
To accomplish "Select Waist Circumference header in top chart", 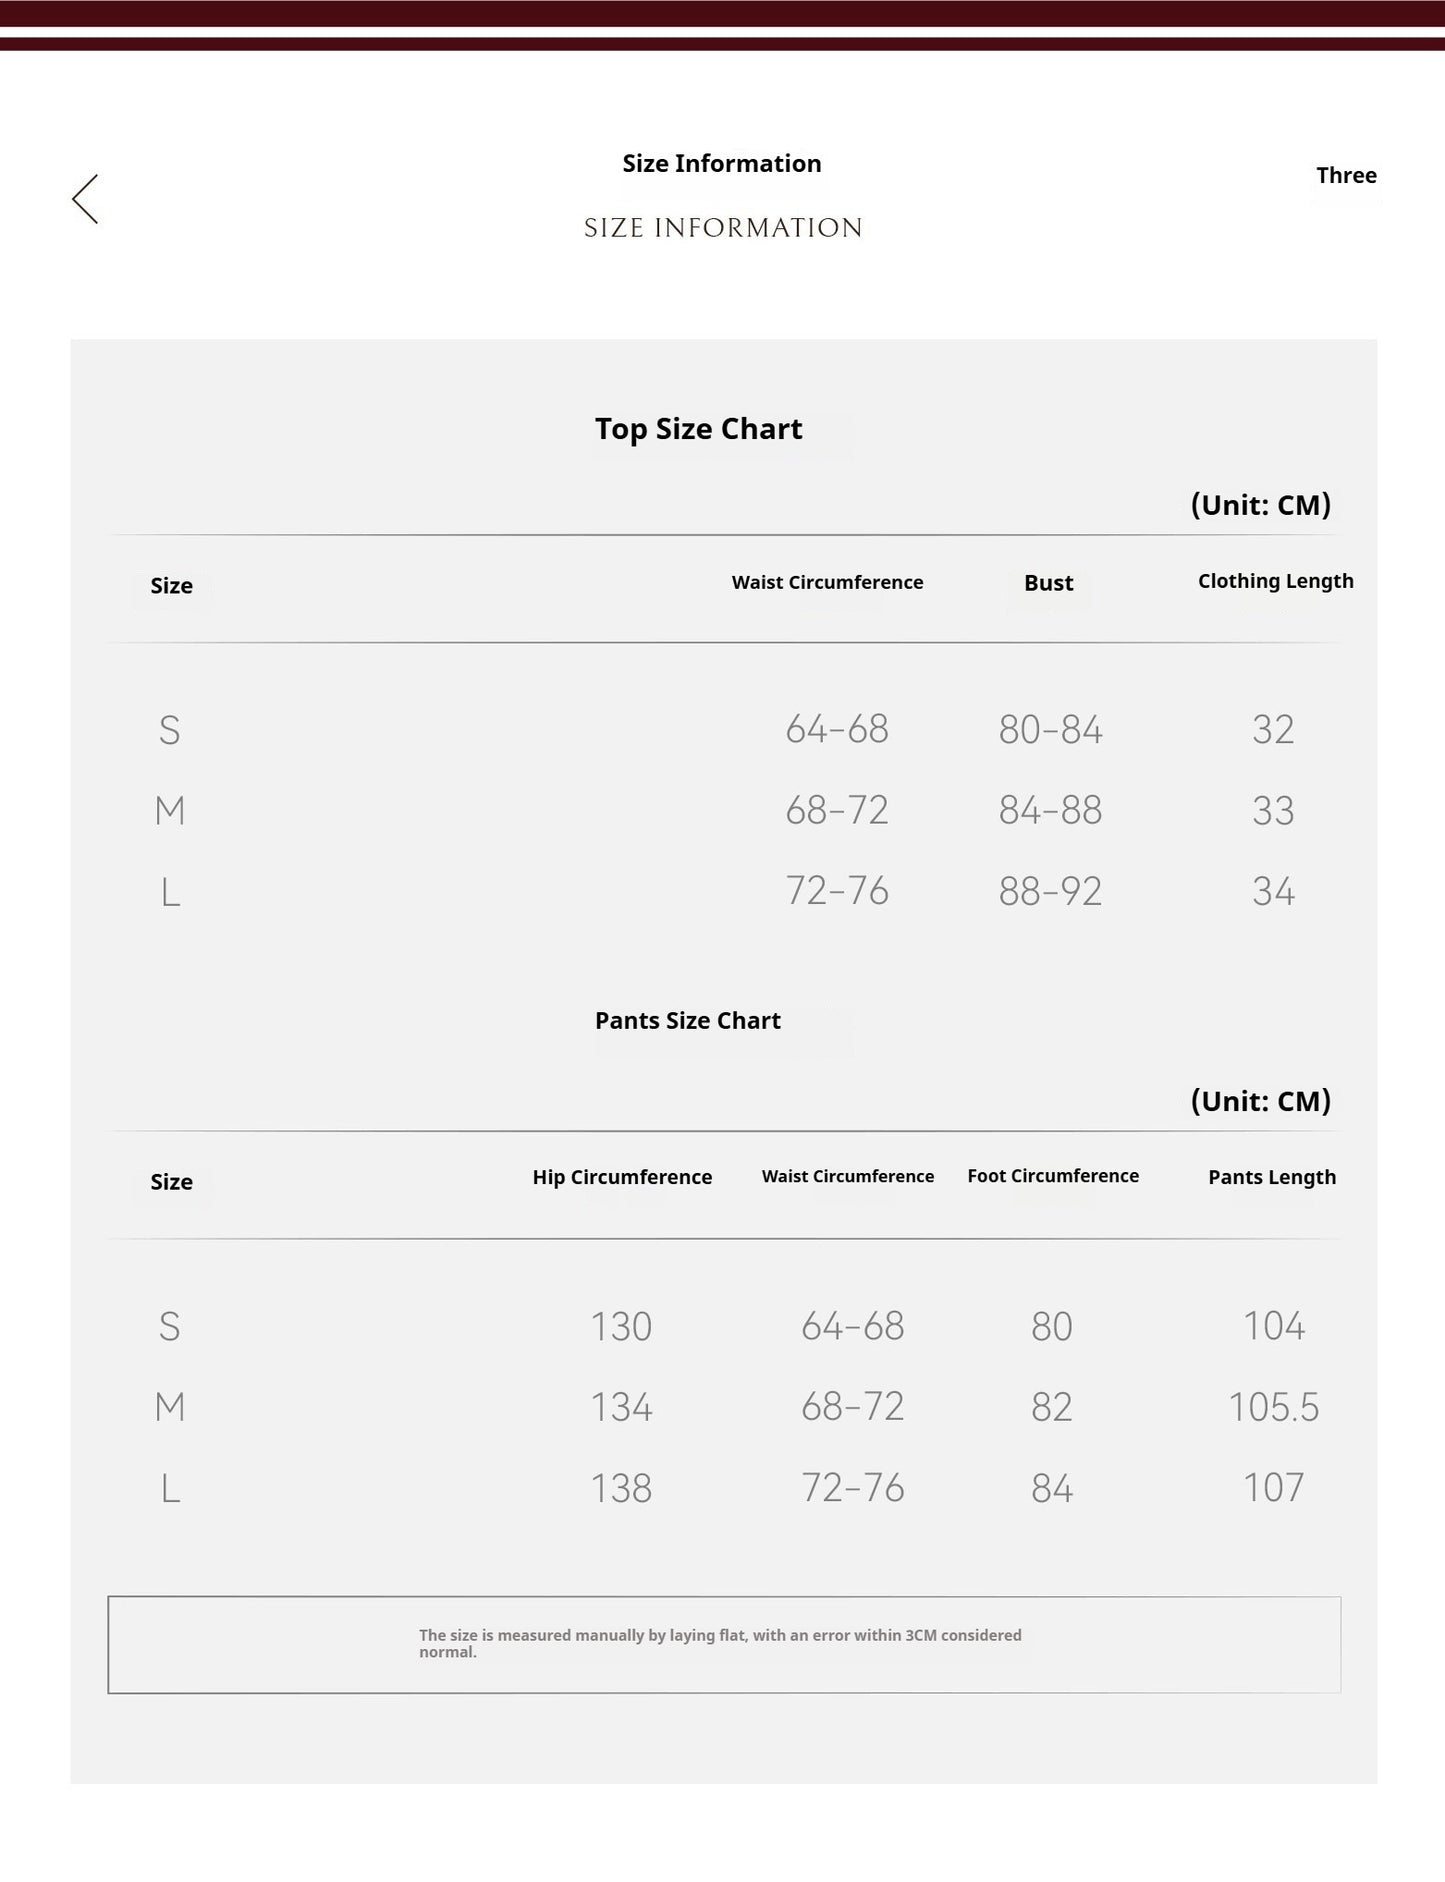I will click(x=827, y=582).
